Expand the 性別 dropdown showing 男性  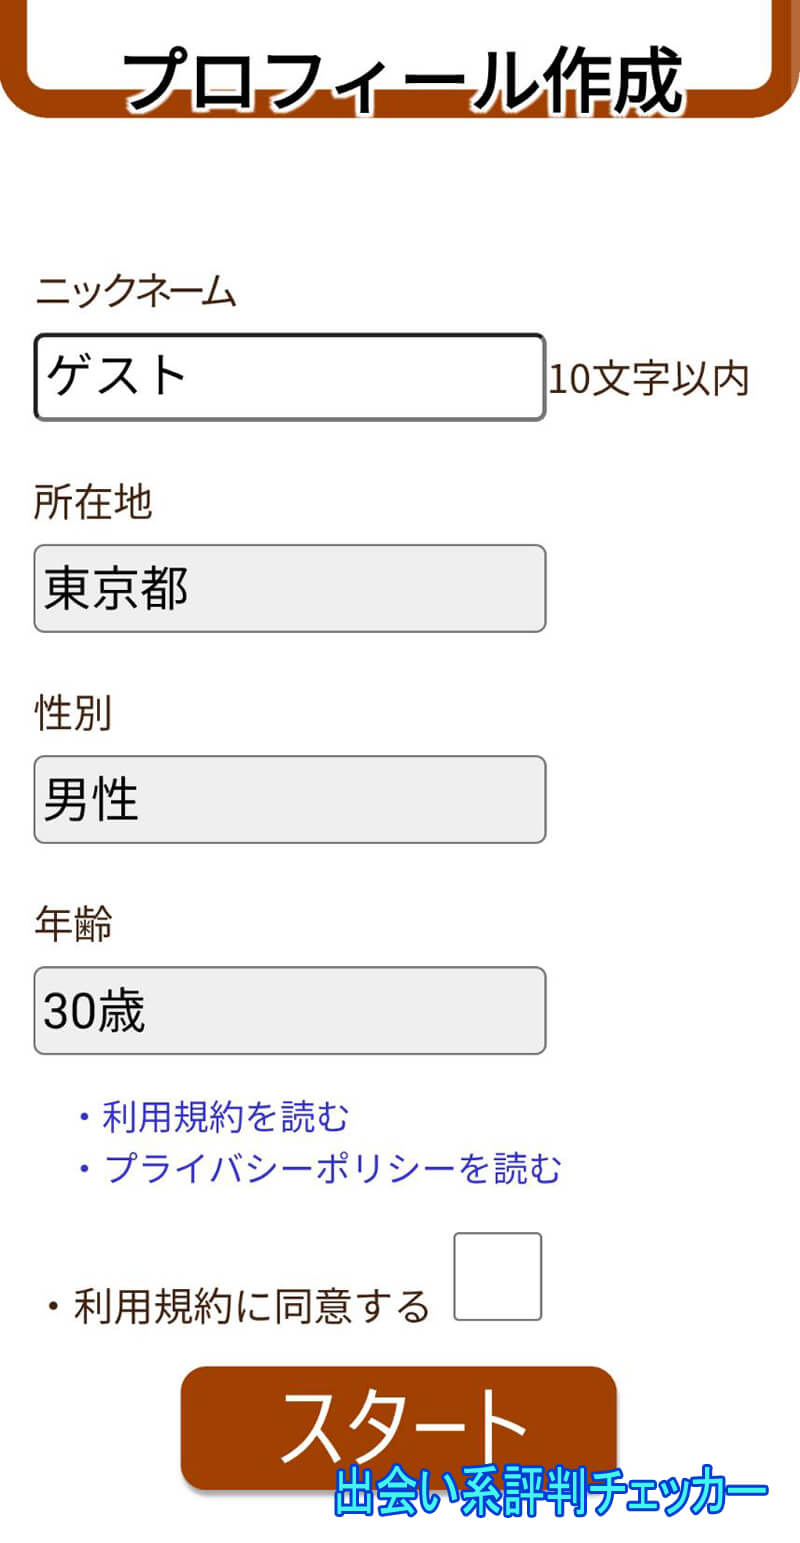pos(289,799)
